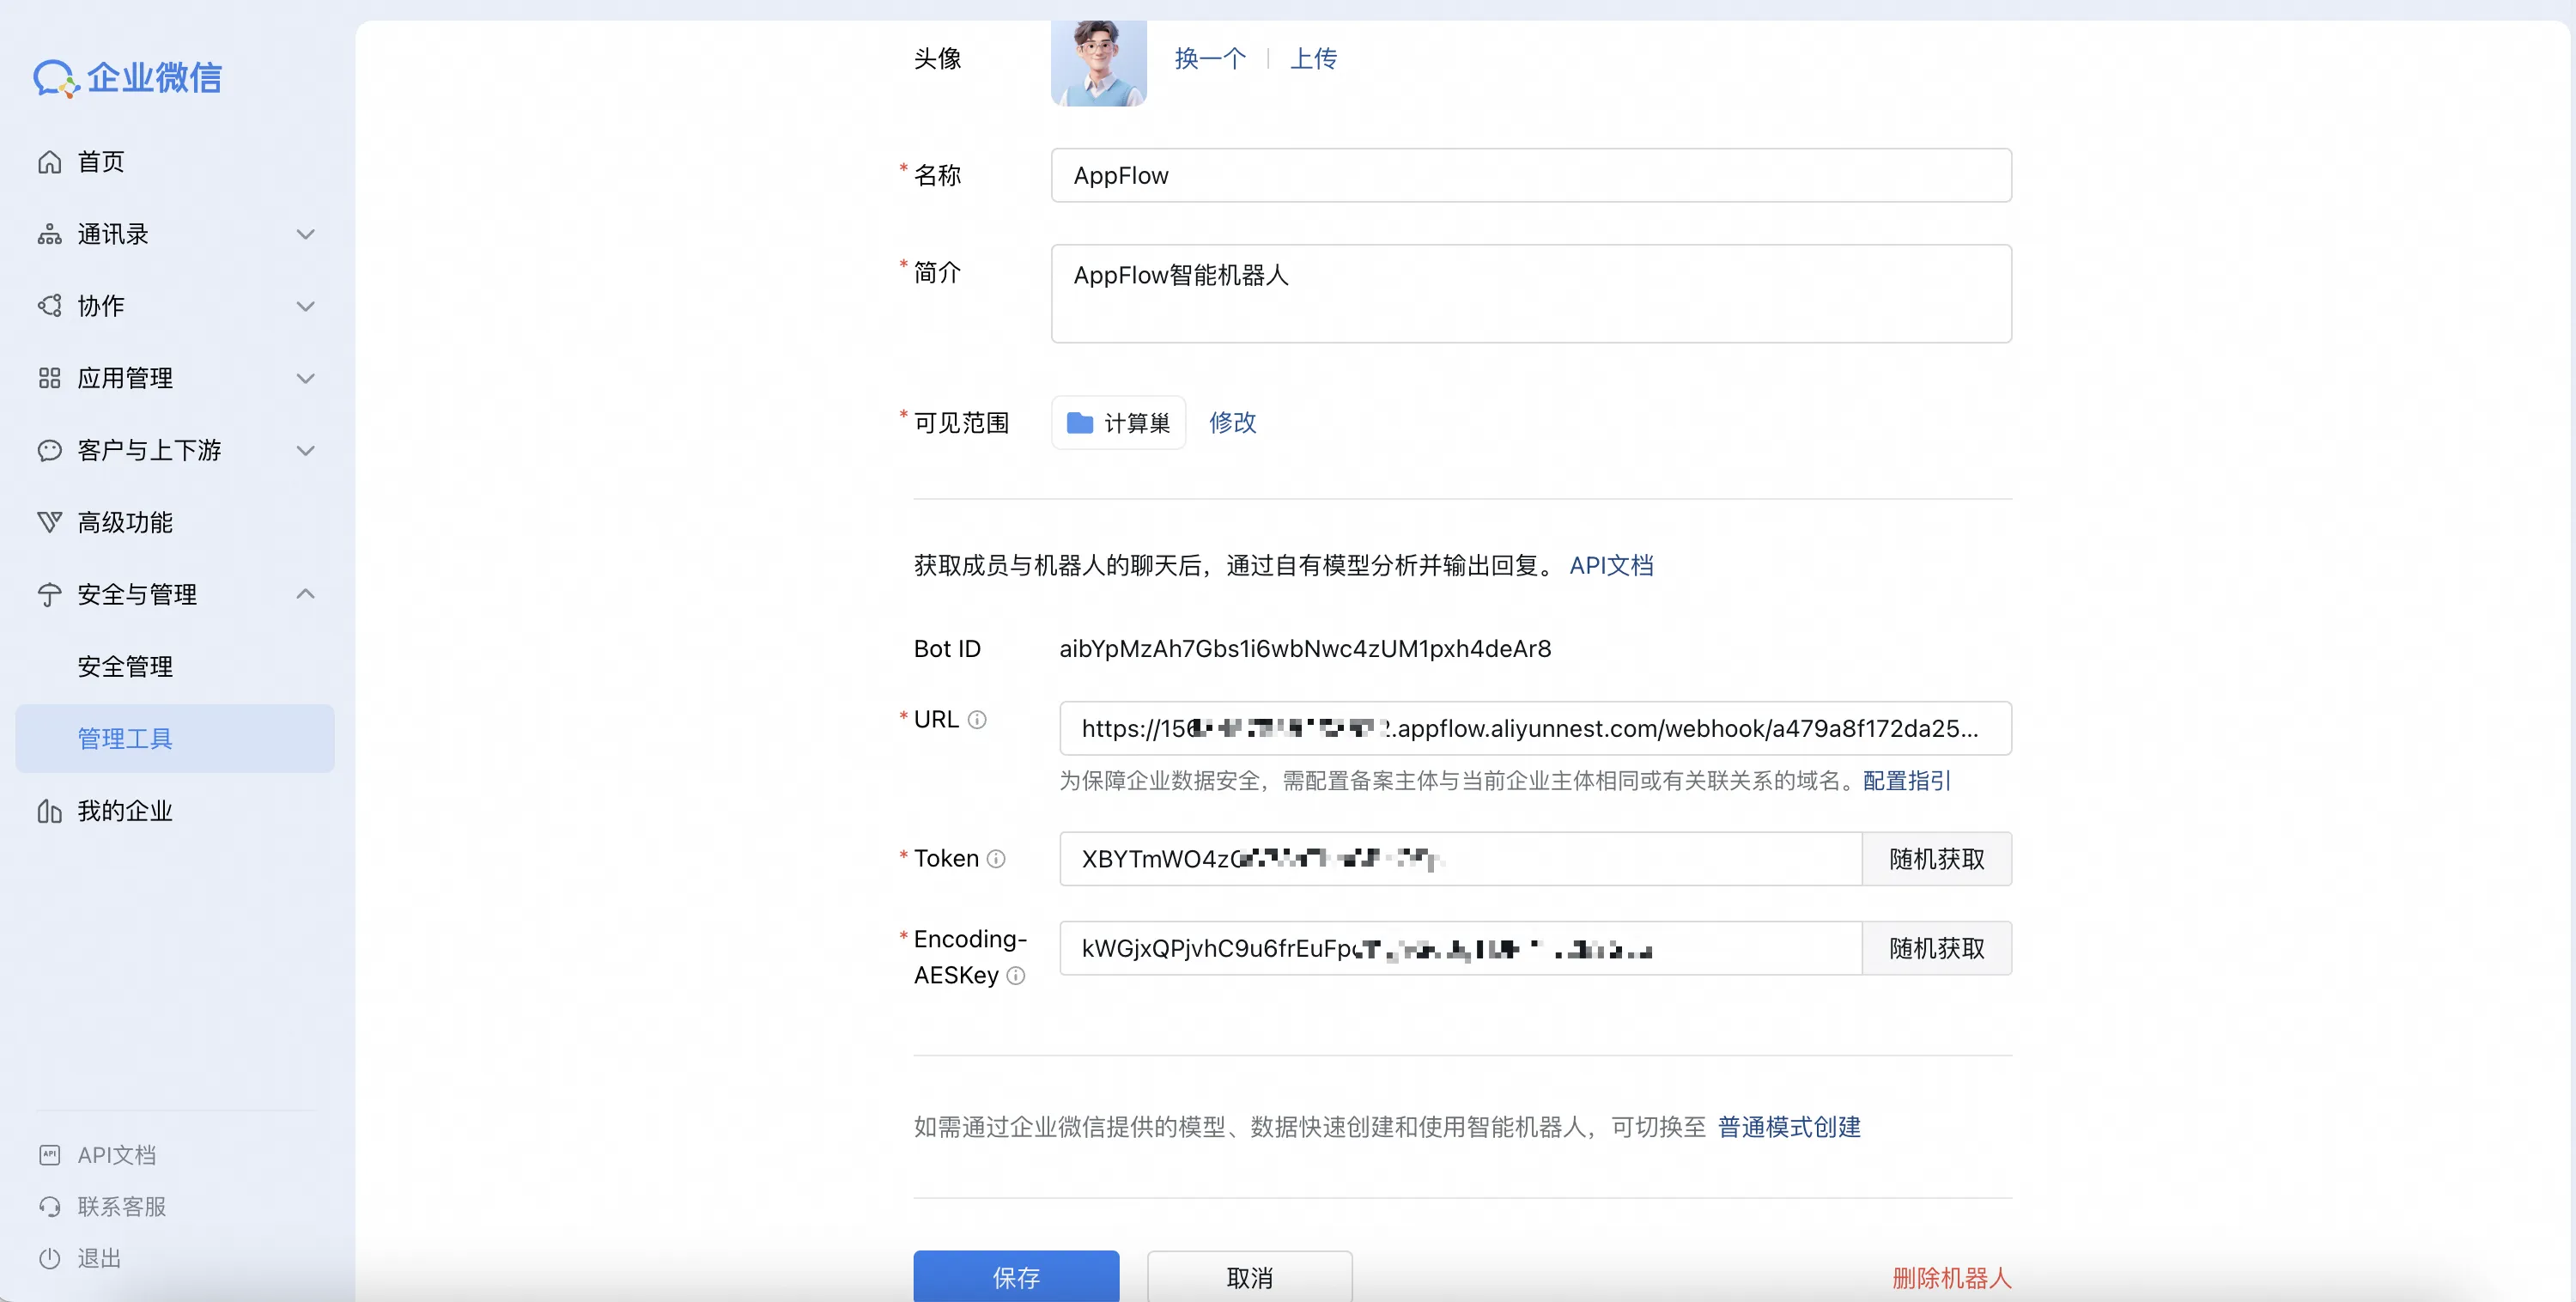Select the 客户与上下游 chat icon
Viewport: 2576px width, 1302px height.
pos(50,450)
